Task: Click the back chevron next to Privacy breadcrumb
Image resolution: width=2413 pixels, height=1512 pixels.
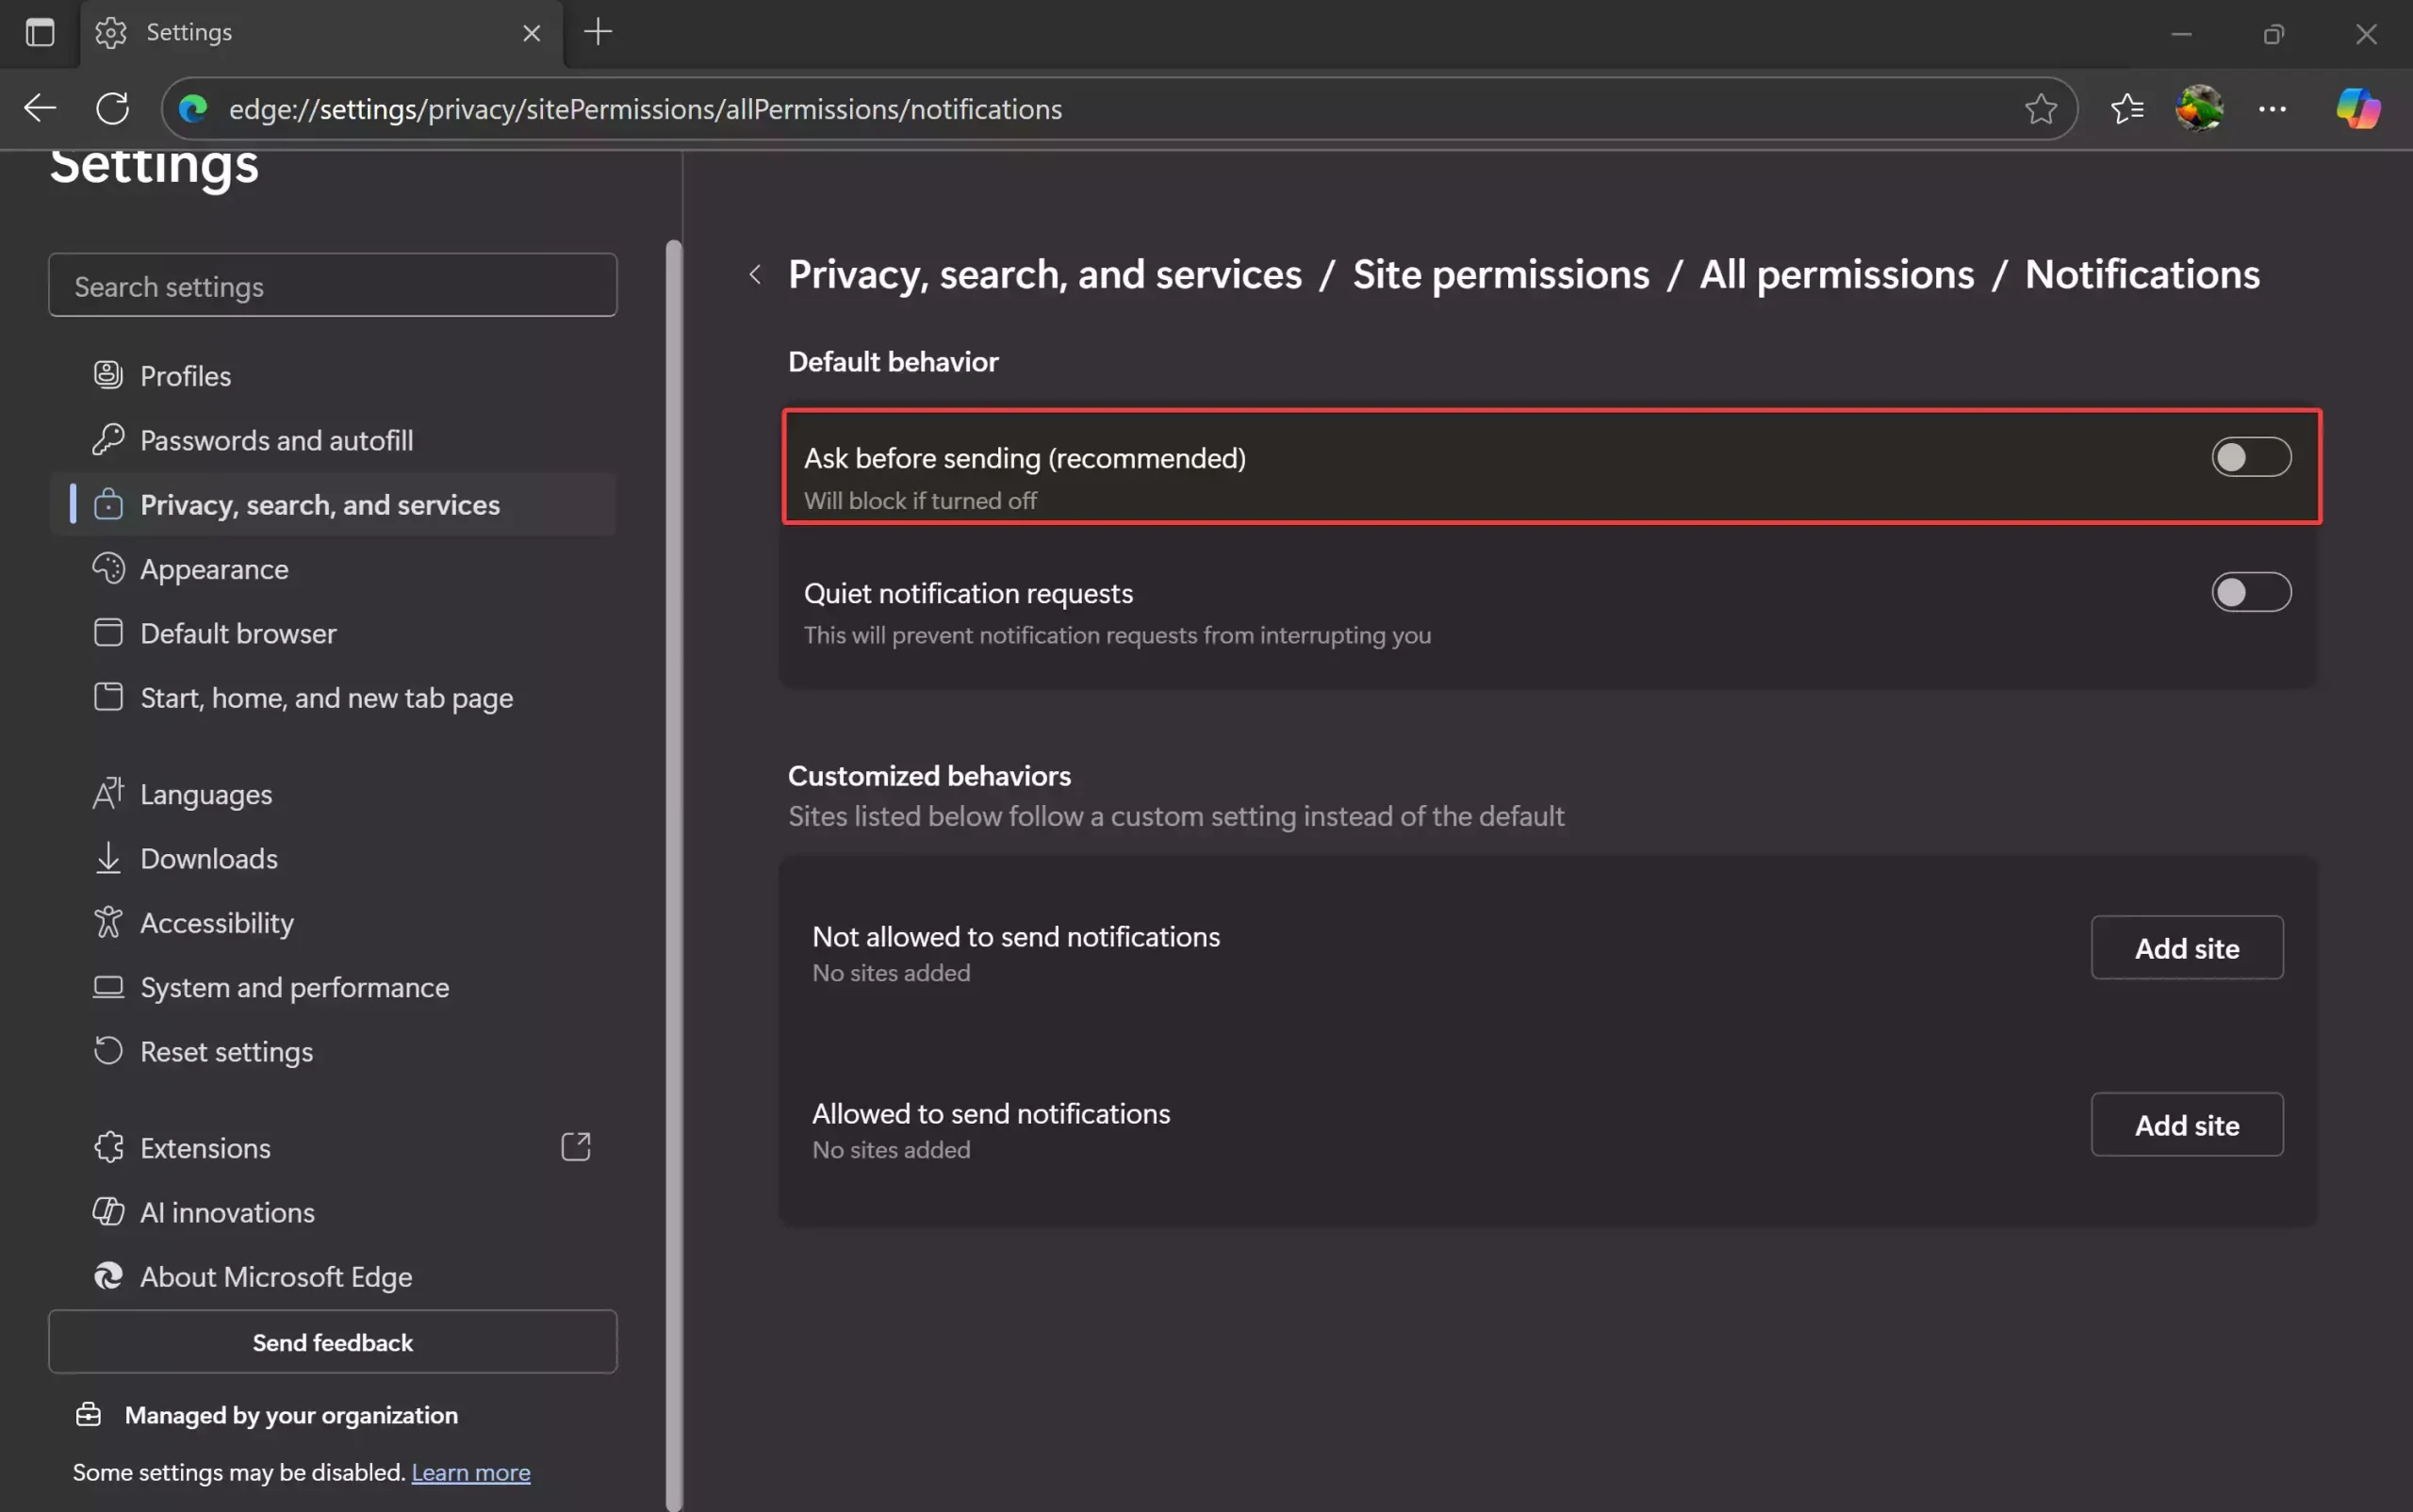Action: [x=754, y=273]
